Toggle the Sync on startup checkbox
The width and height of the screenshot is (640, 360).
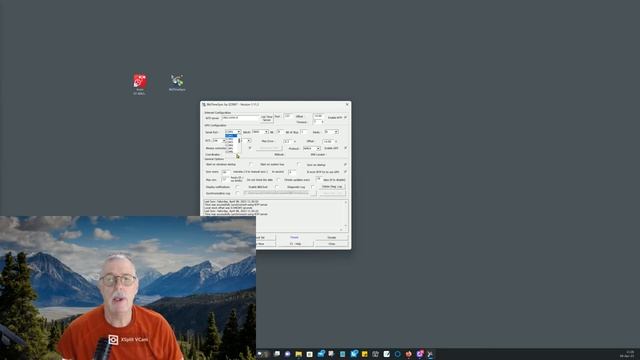pos(345,164)
